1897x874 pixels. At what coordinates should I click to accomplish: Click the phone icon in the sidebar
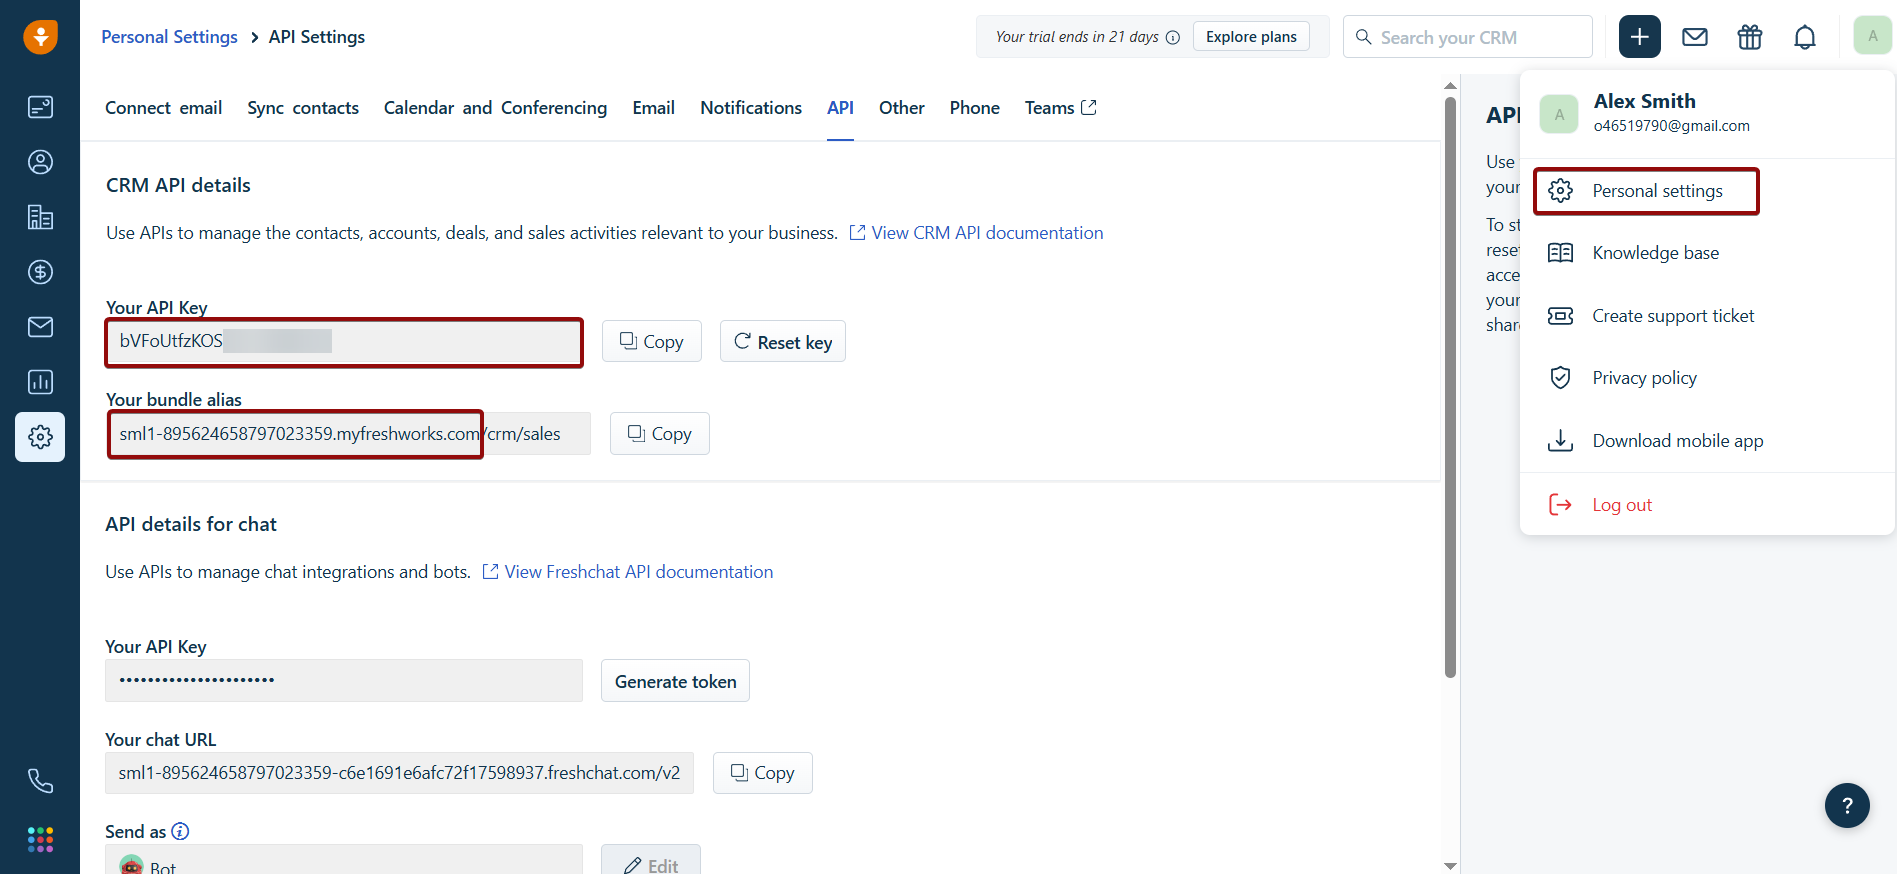pyautogui.click(x=40, y=781)
